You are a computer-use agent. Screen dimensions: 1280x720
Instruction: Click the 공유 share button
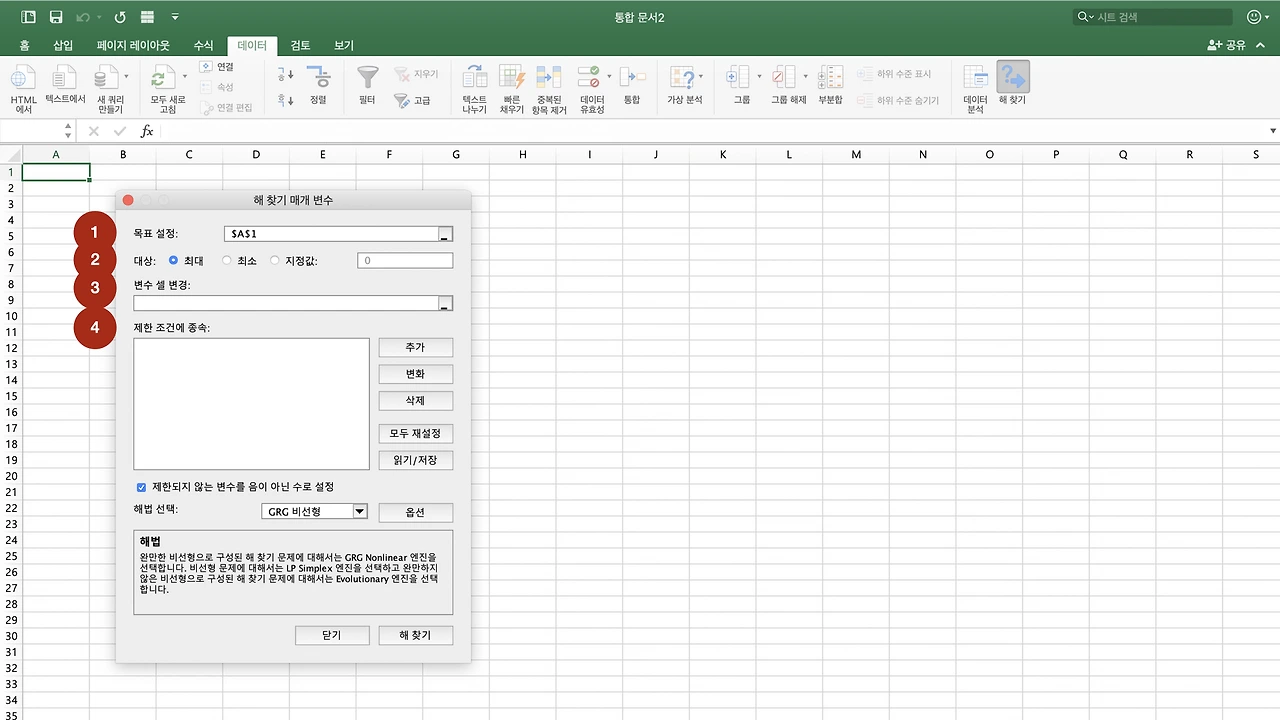(1227, 45)
